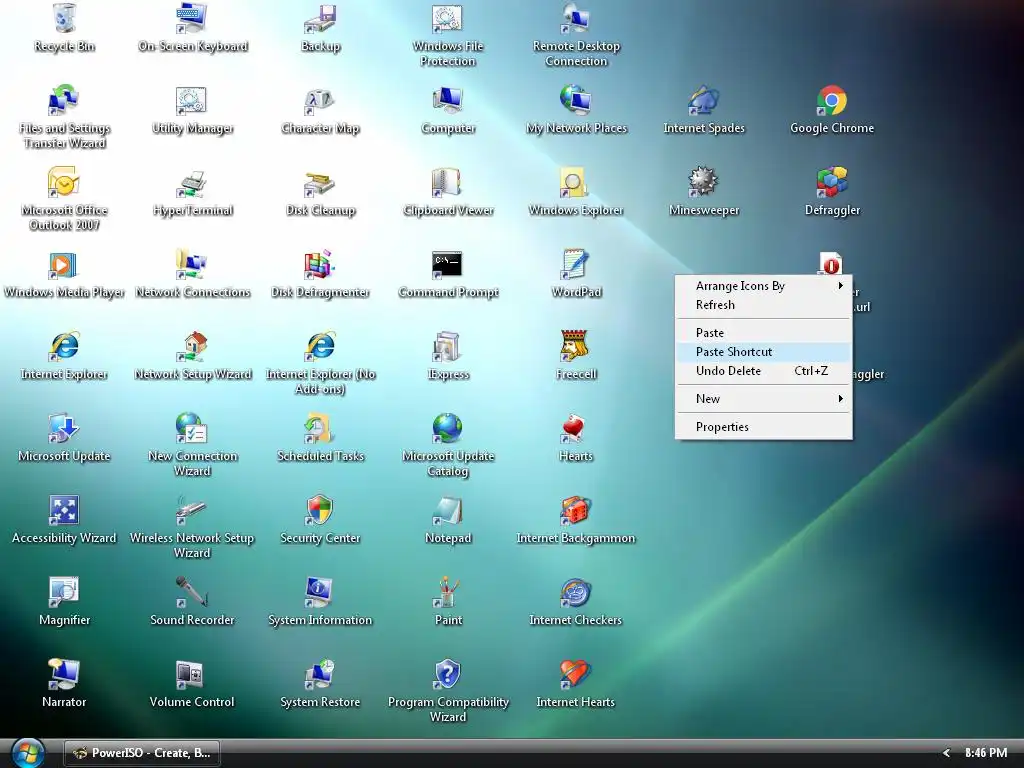Select the Paint icon
Screen dimensions: 1024x768
448,592
